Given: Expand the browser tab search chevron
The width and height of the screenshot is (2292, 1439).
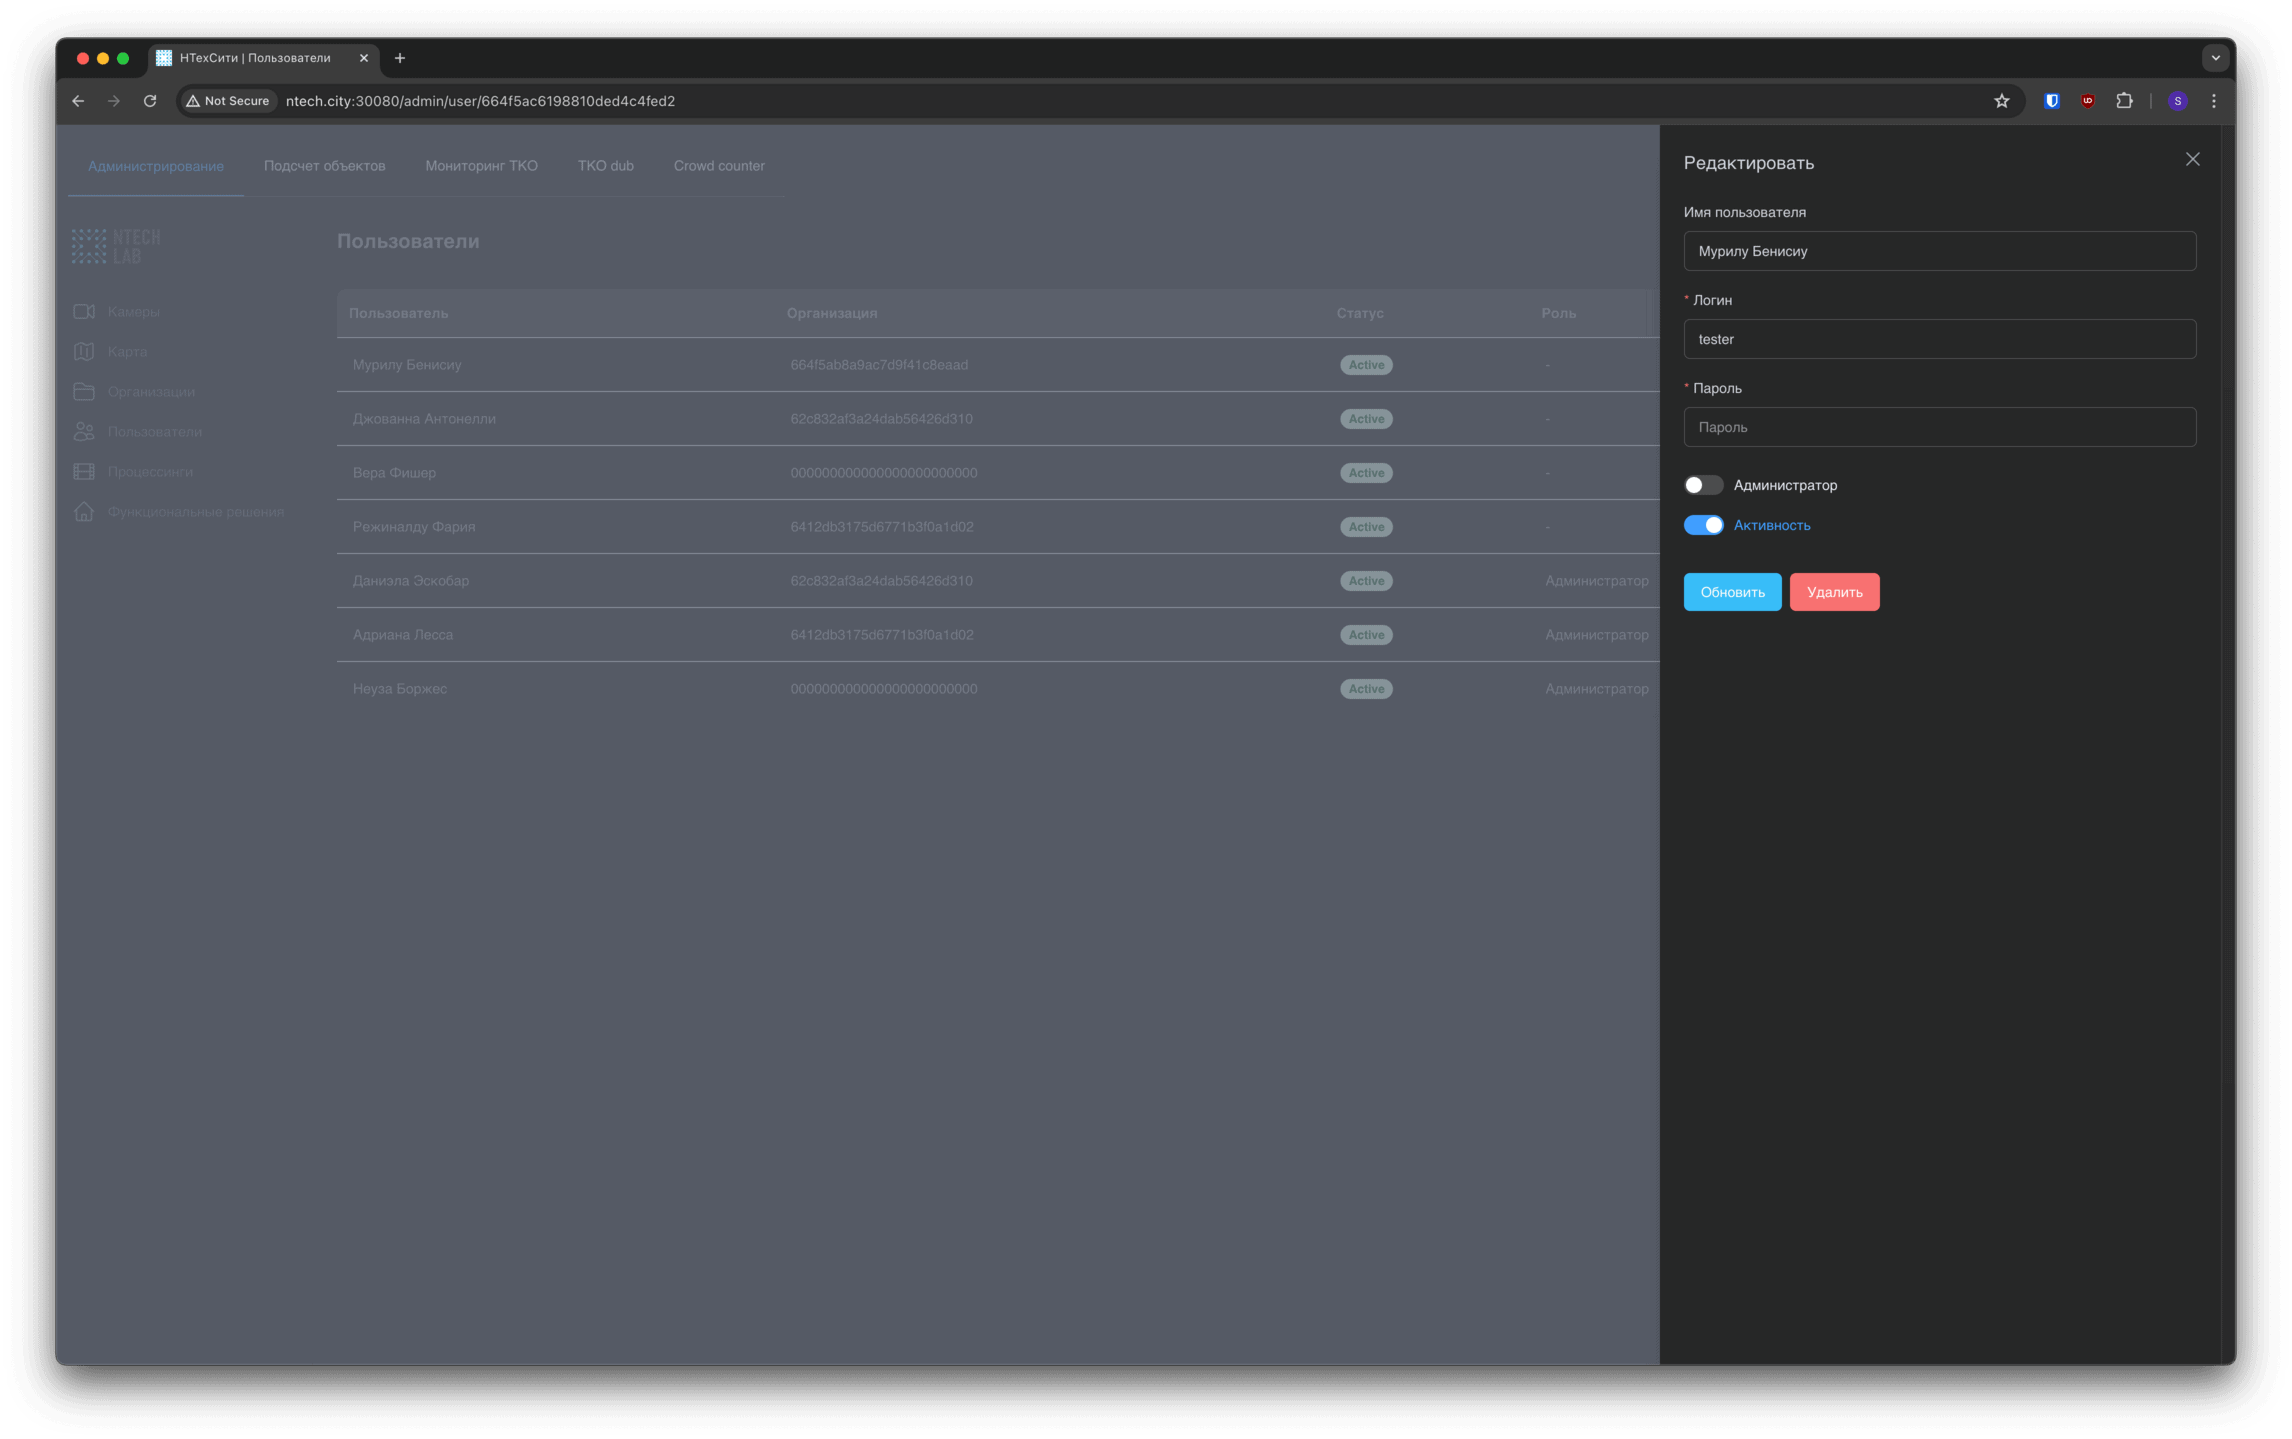Looking at the screenshot, I should pos(2215,58).
